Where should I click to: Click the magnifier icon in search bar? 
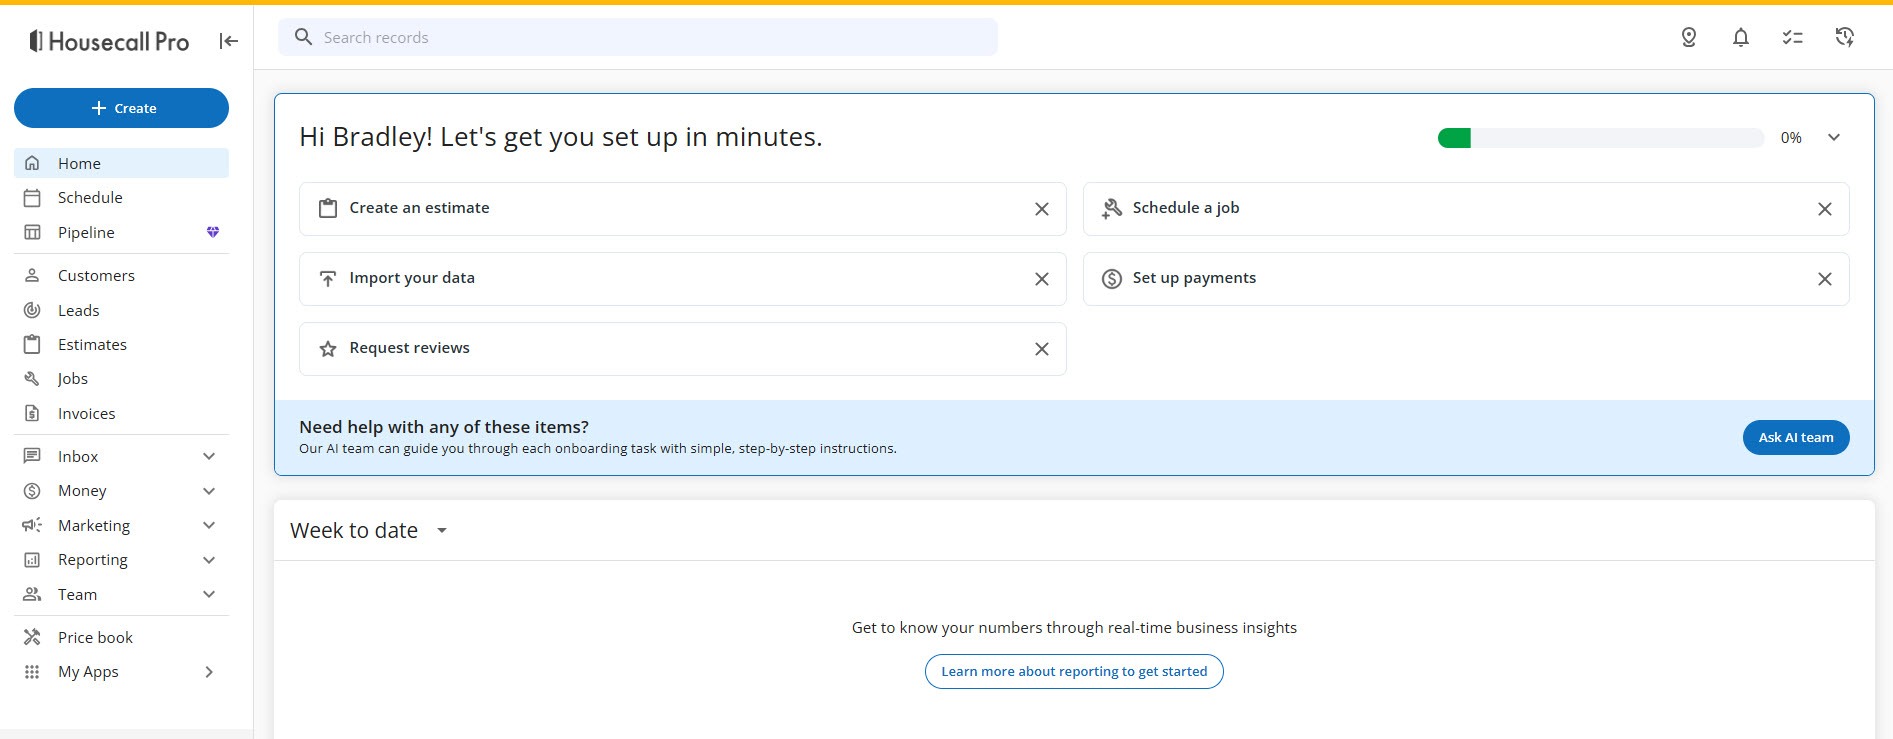tap(304, 37)
